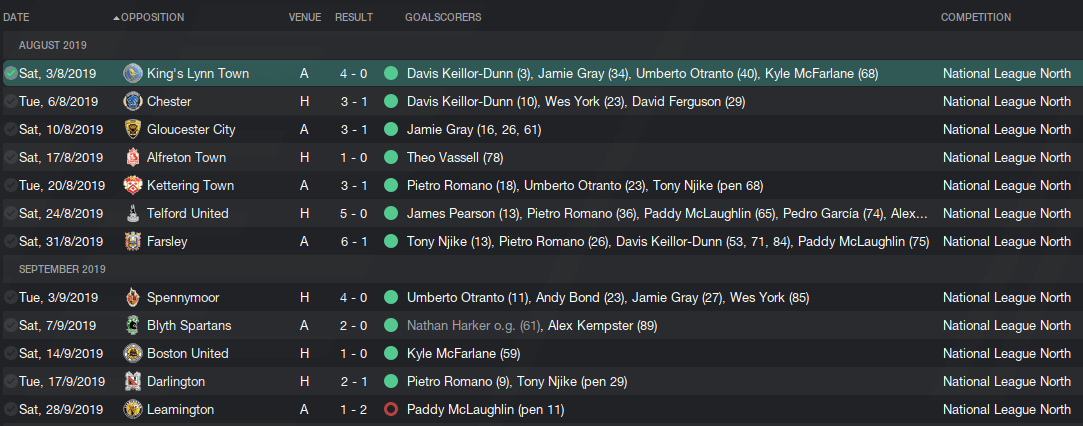Toggle the checkmark for the 3/8/2019 fixture

click(x=10, y=73)
